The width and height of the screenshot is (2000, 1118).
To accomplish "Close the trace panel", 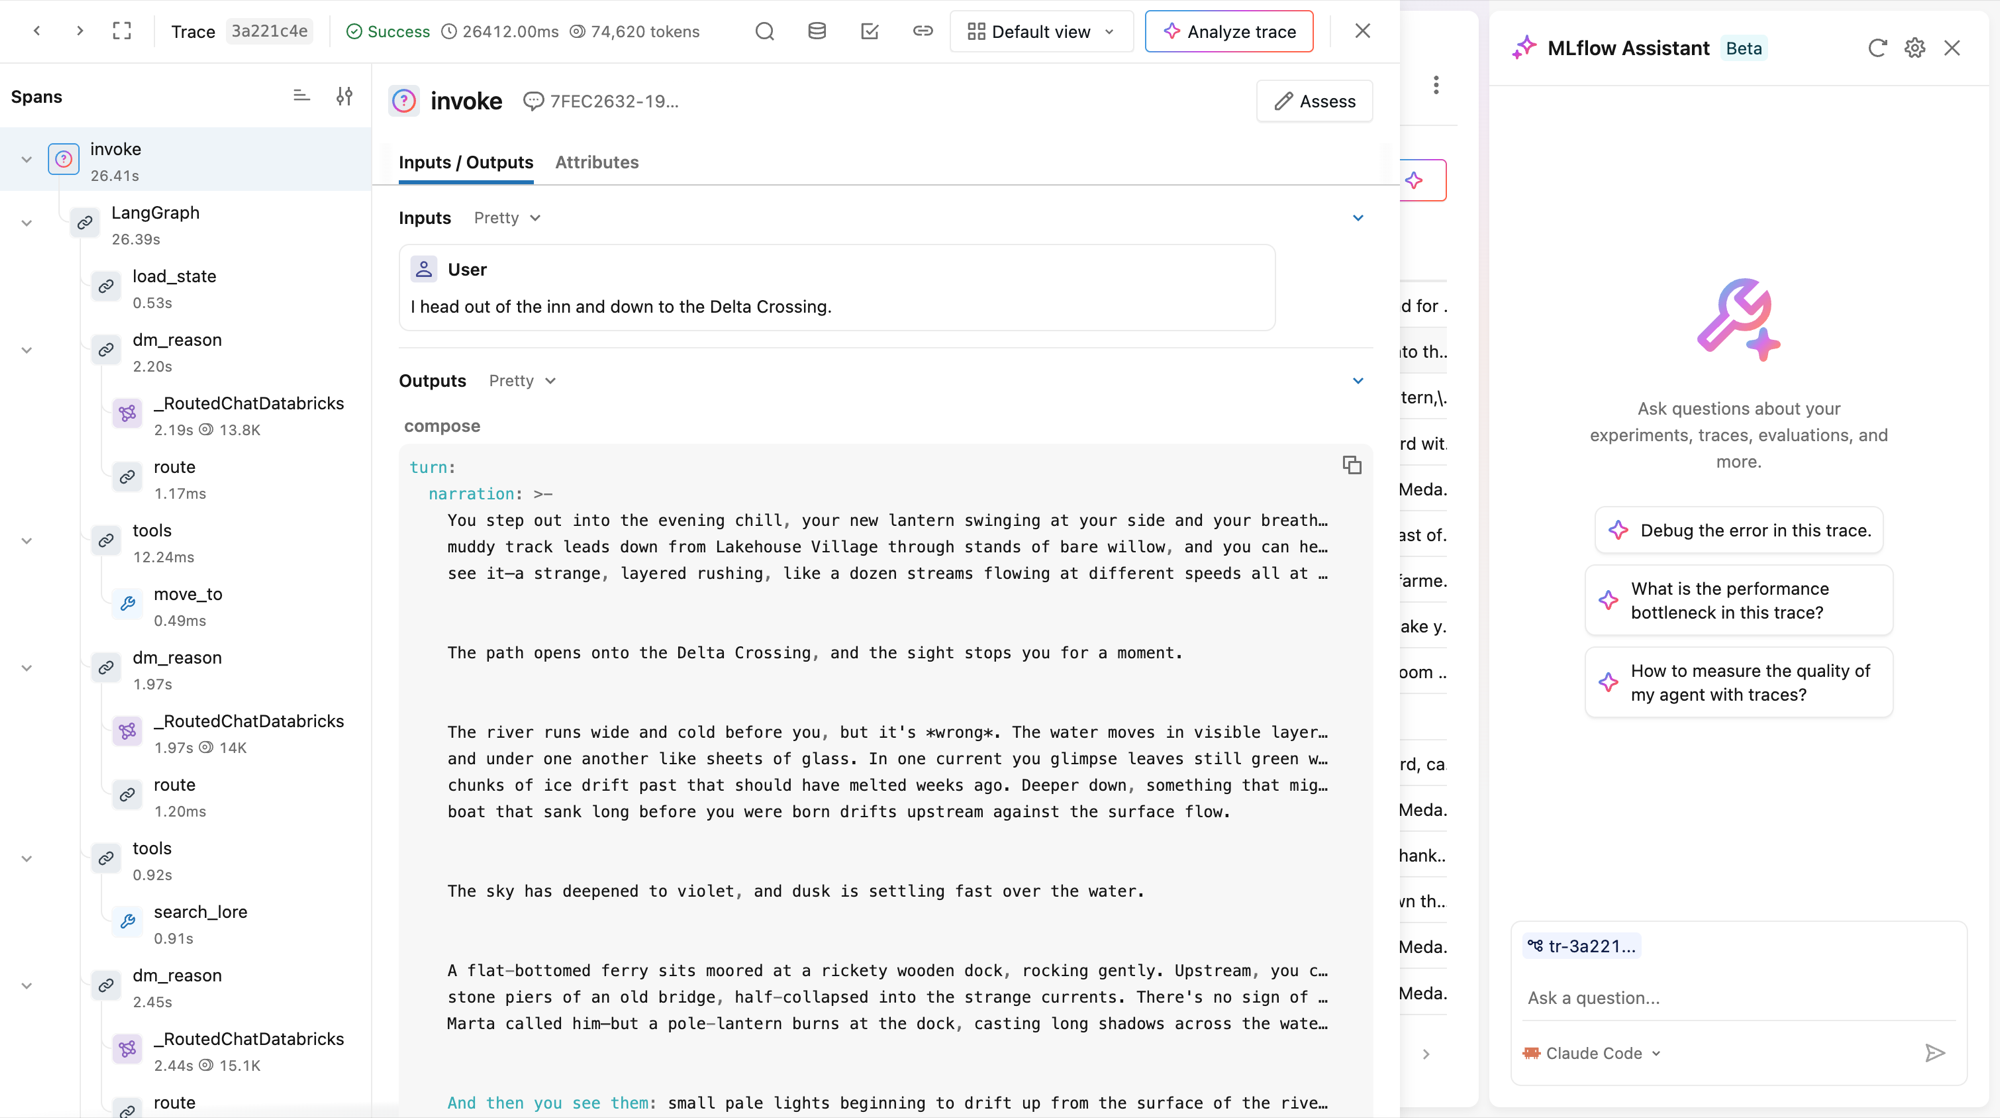I will pos(1363,31).
